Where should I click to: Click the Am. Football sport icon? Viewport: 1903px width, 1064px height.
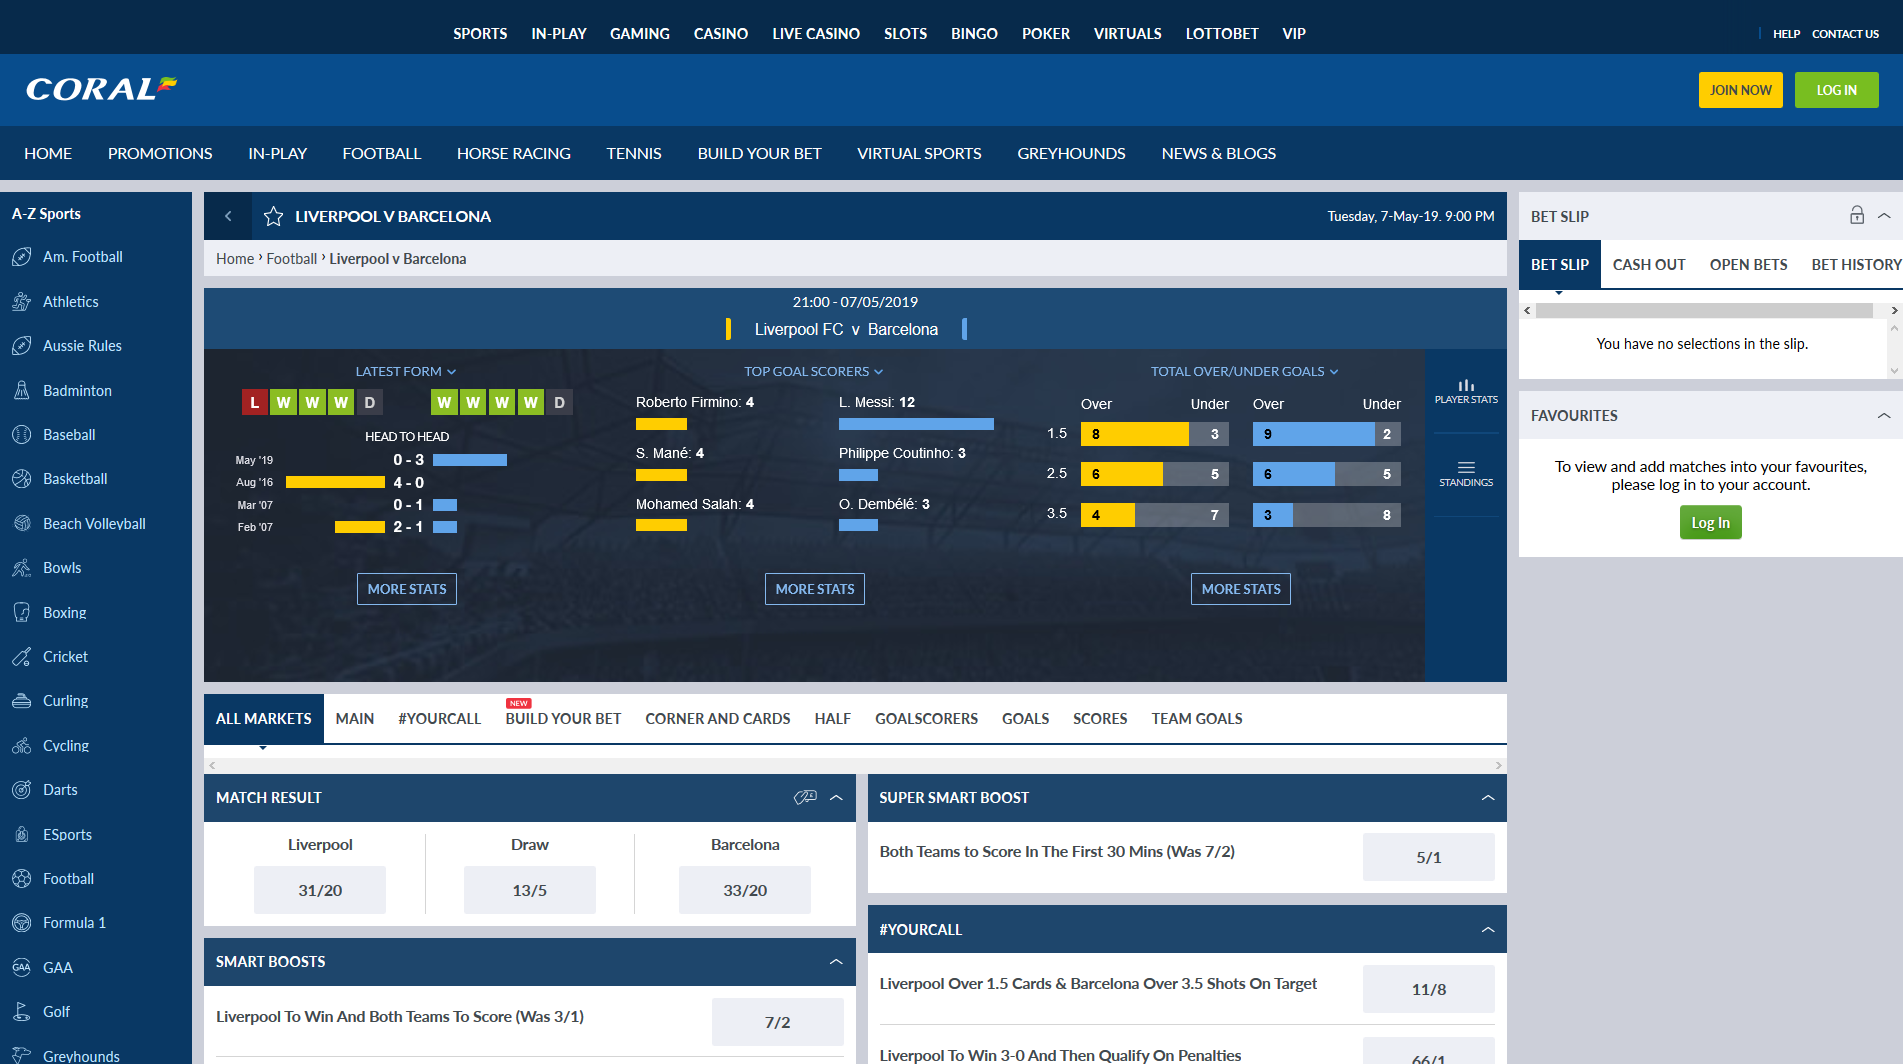(x=22, y=257)
